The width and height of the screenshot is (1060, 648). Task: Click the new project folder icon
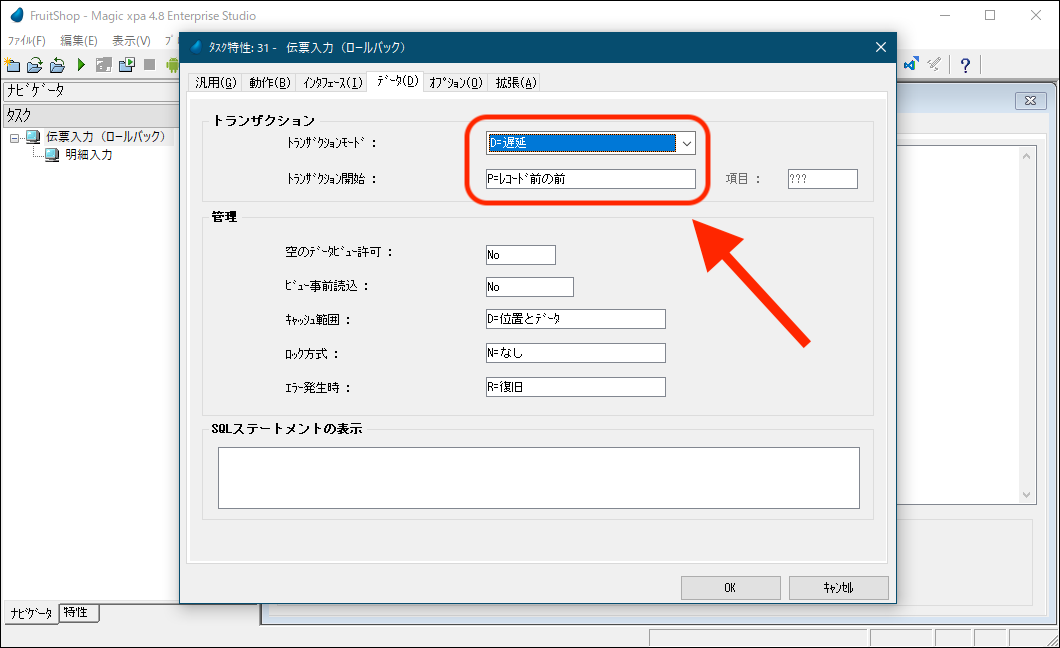(x=13, y=65)
